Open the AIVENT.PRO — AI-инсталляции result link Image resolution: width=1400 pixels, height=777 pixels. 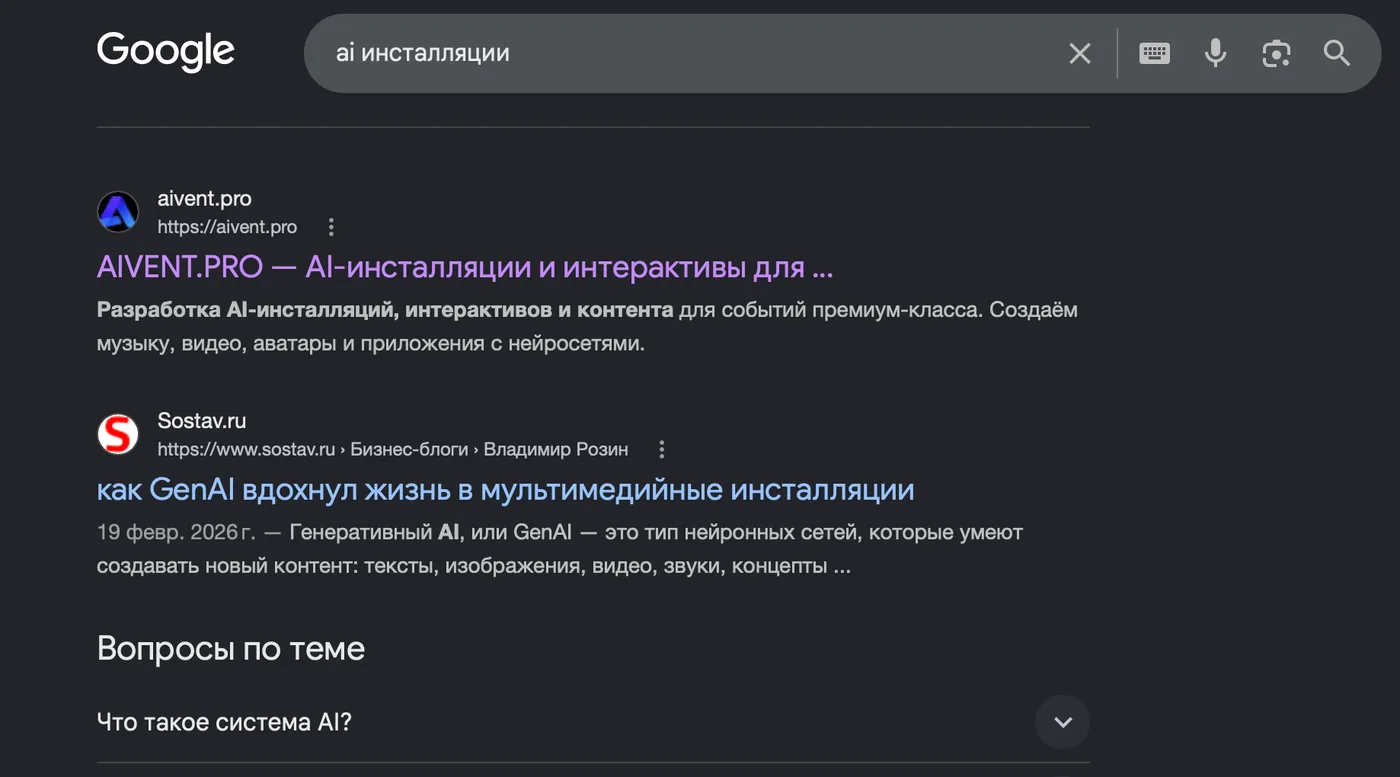pyautogui.click(x=465, y=267)
